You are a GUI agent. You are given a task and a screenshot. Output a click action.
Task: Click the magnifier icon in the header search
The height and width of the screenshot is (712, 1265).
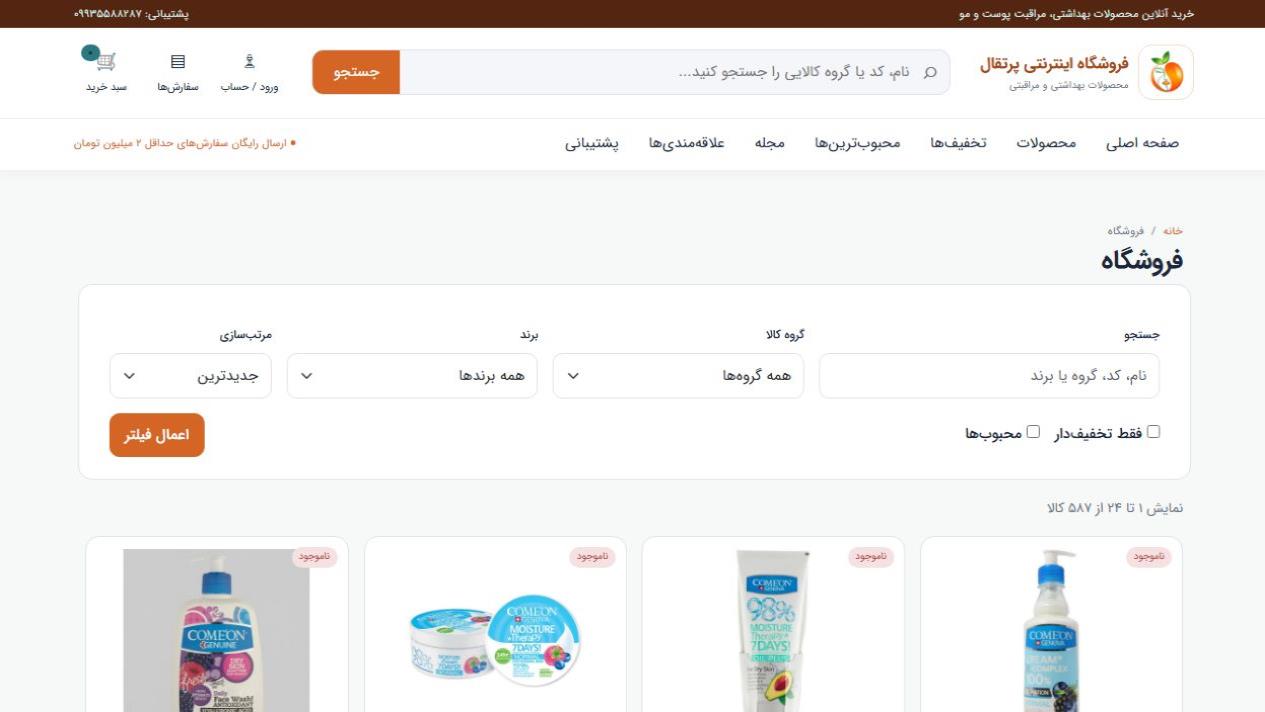pos(930,72)
